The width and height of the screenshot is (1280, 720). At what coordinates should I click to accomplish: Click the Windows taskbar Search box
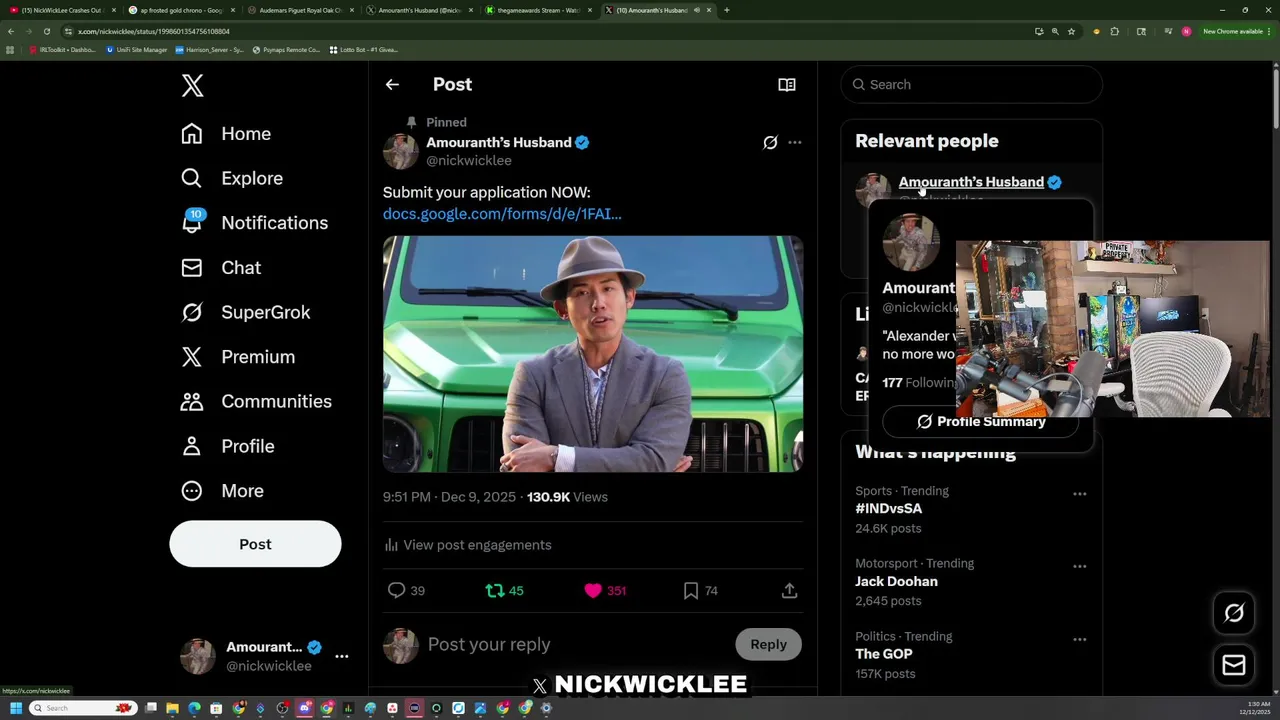83,708
